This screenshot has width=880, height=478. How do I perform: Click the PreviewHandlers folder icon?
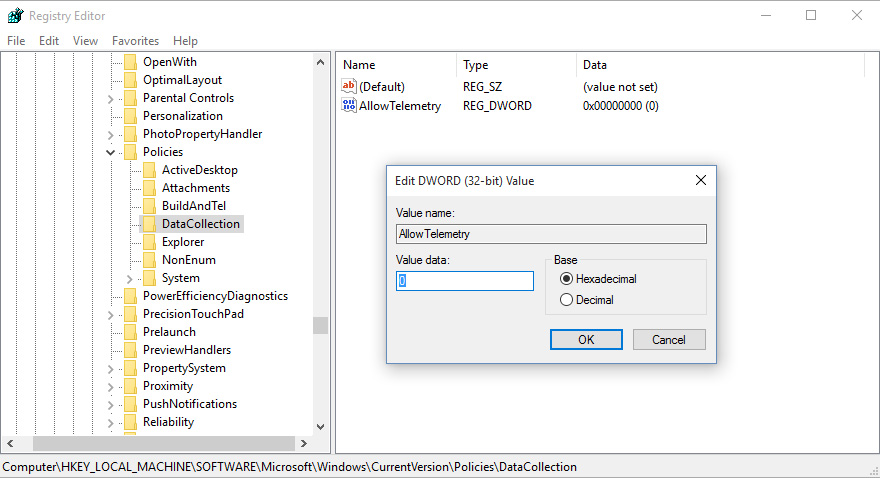point(130,350)
